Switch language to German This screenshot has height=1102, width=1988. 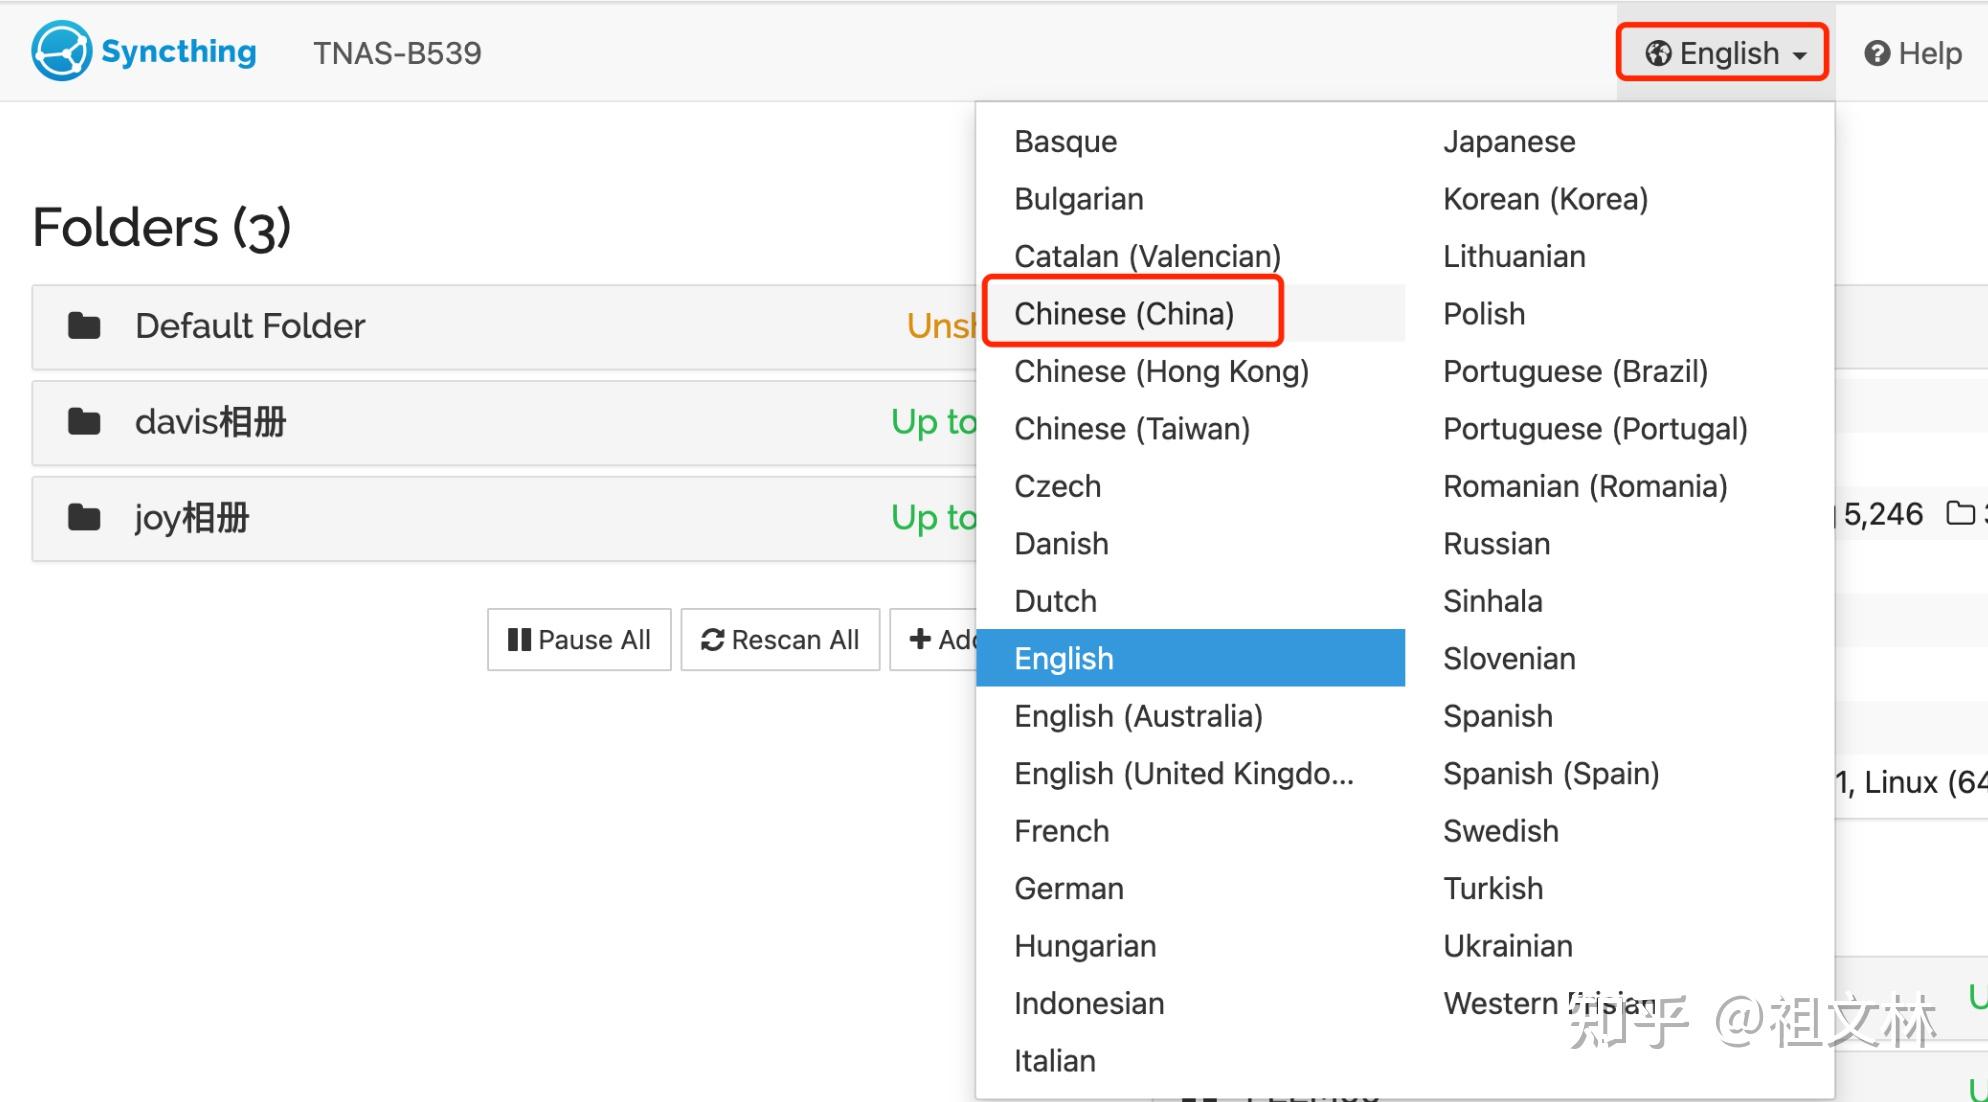point(1069,889)
